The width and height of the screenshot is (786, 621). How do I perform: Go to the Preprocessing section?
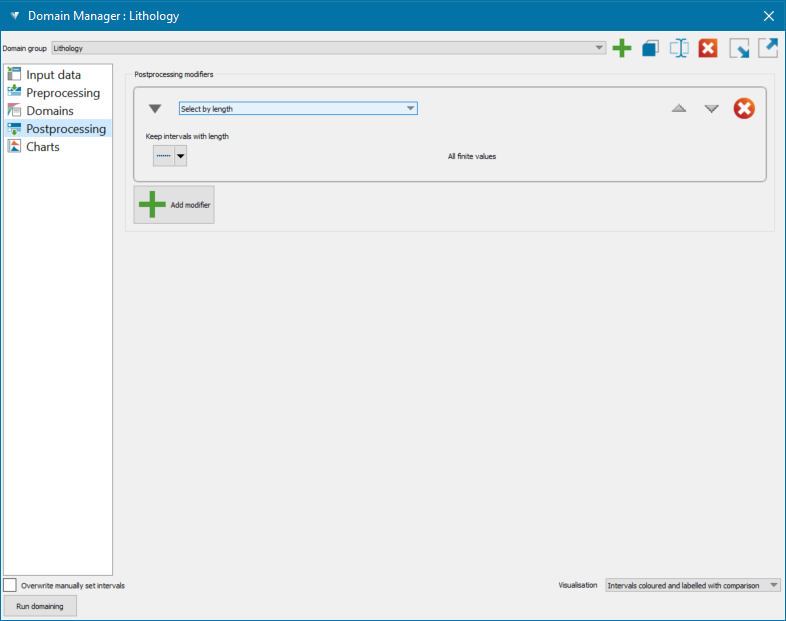[x=63, y=93]
